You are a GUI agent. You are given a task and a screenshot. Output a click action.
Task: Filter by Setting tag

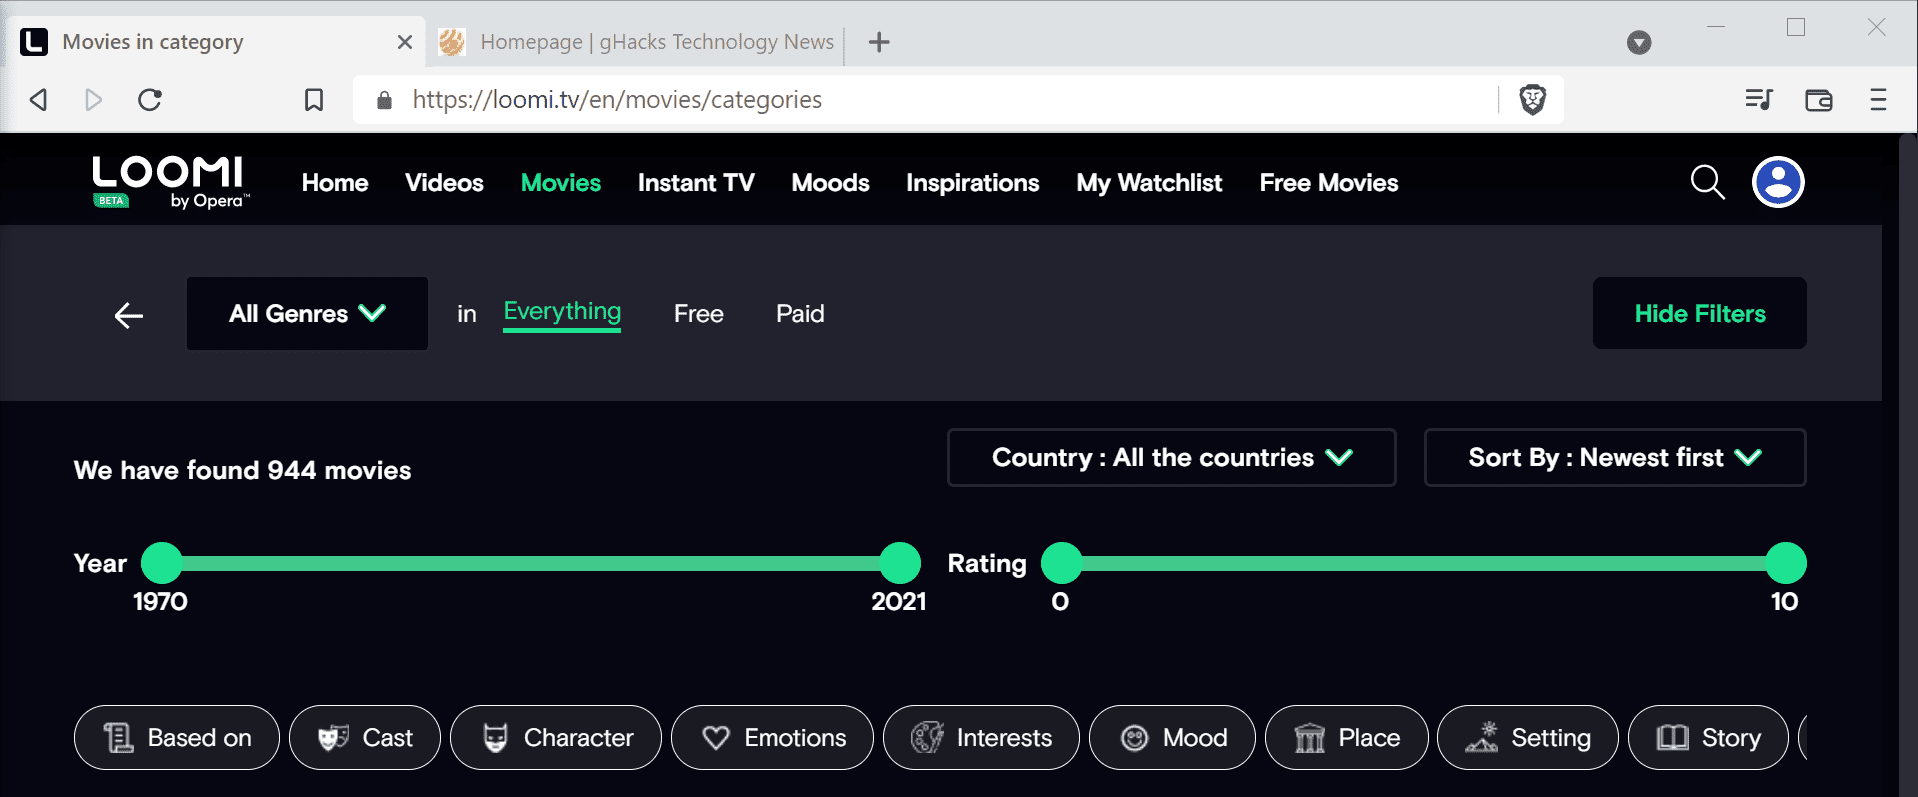pyautogui.click(x=1527, y=737)
